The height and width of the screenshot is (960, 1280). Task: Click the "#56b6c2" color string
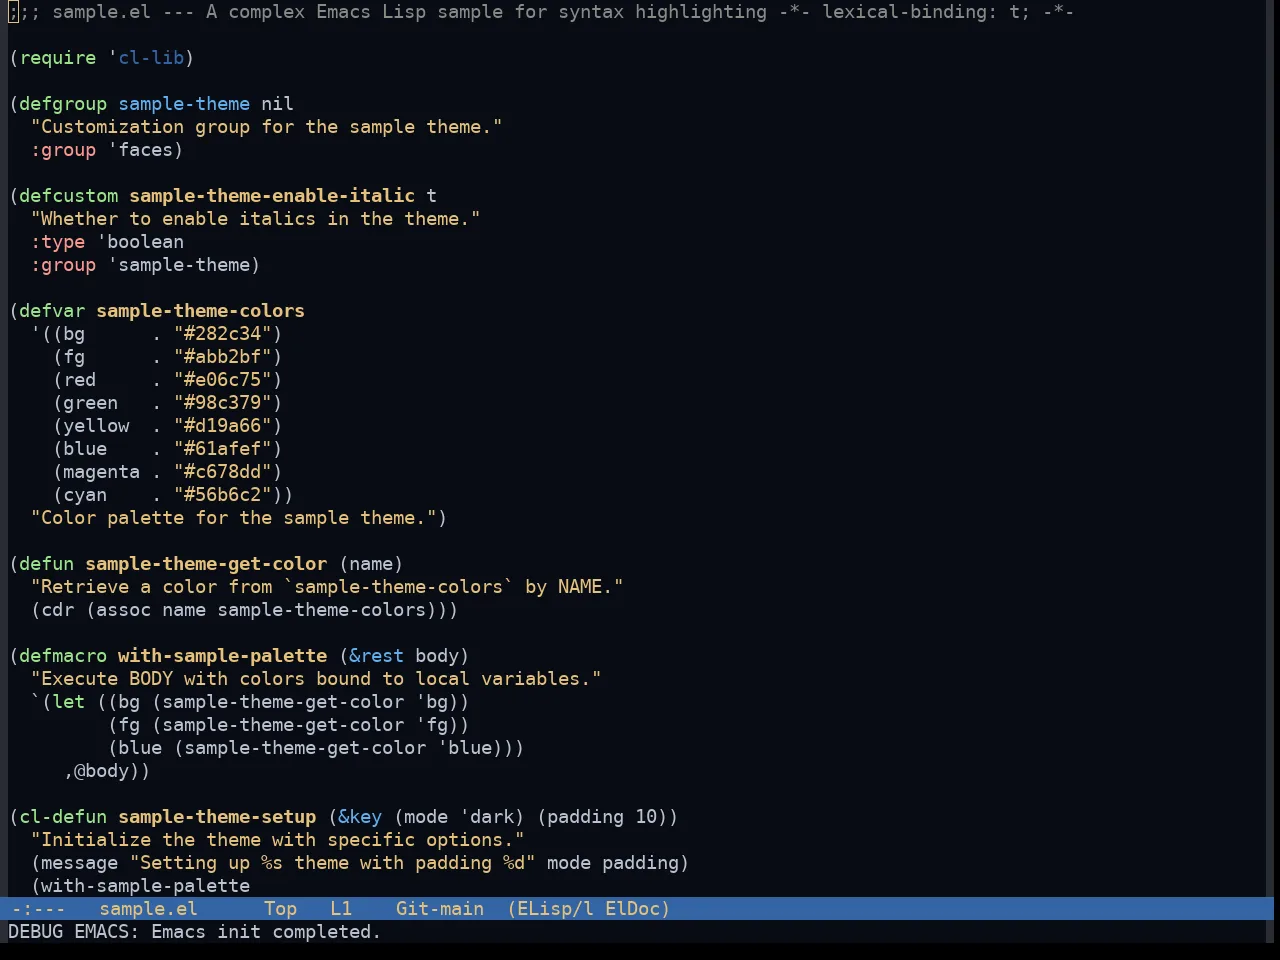click(223, 495)
